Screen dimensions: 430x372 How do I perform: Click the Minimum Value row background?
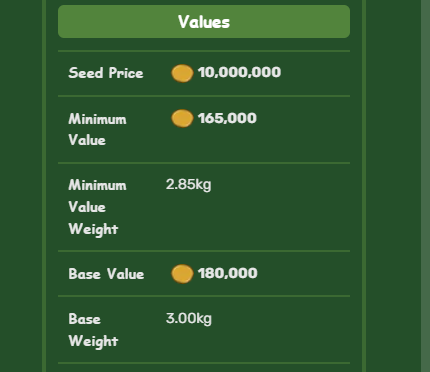(x=204, y=129)
